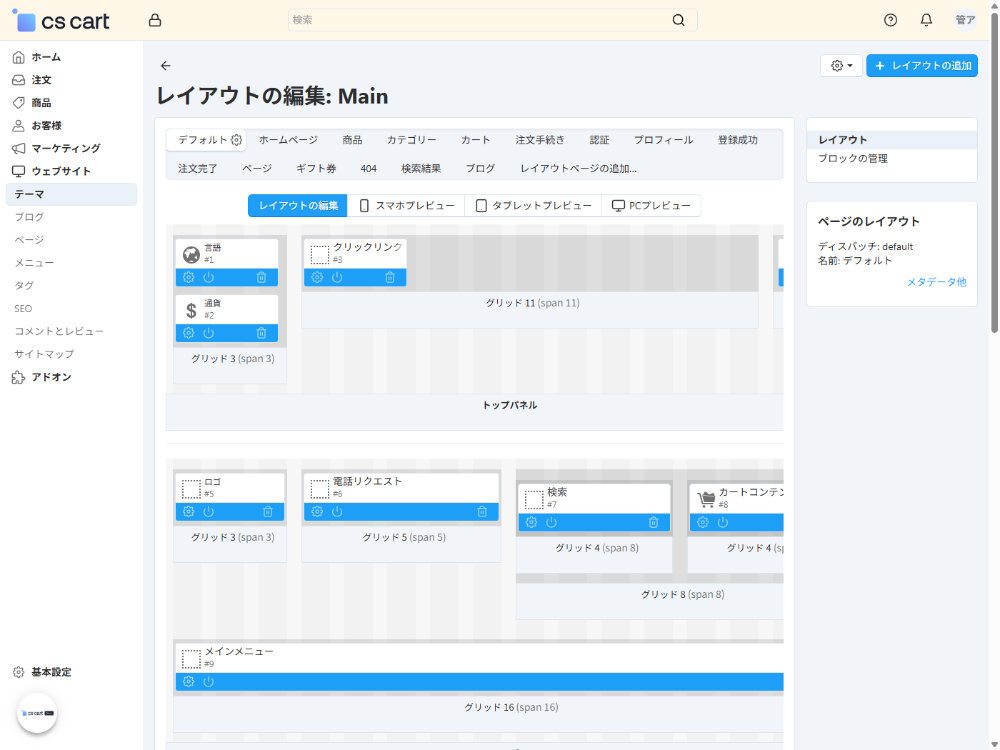
Task: Open the gear dropdown near レイアウトの追加
Action: 840,65
